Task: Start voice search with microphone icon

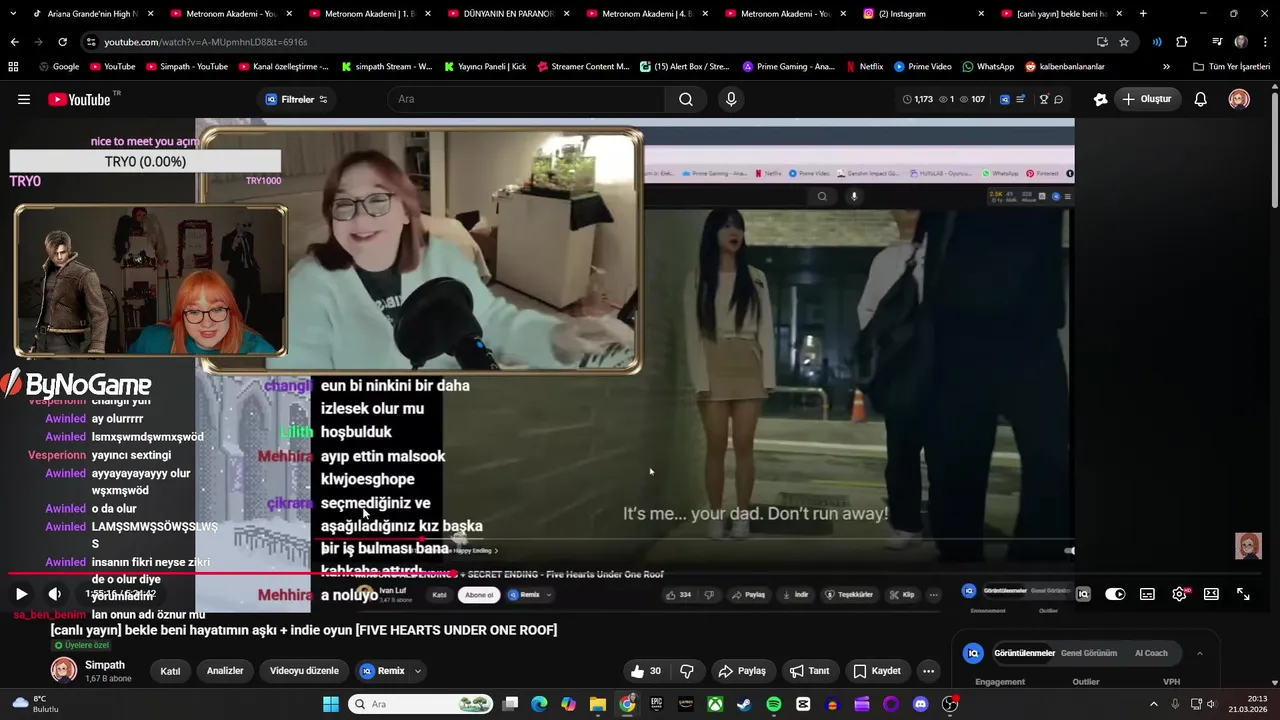Action: [731, 99]
